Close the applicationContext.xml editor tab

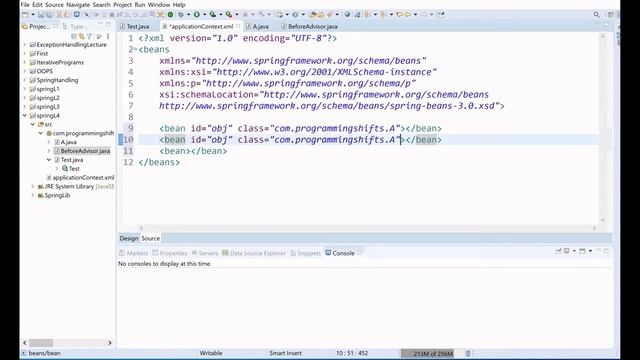(238, 27)
